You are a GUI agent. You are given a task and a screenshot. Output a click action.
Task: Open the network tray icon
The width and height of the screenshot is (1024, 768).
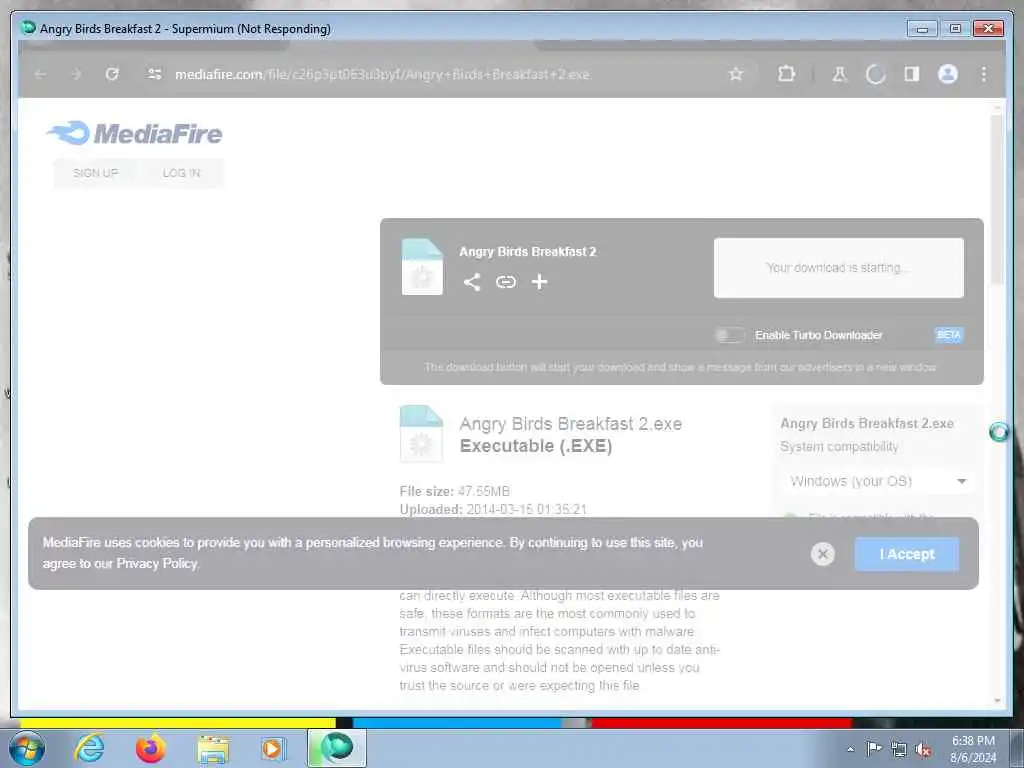tap(899, 749)
